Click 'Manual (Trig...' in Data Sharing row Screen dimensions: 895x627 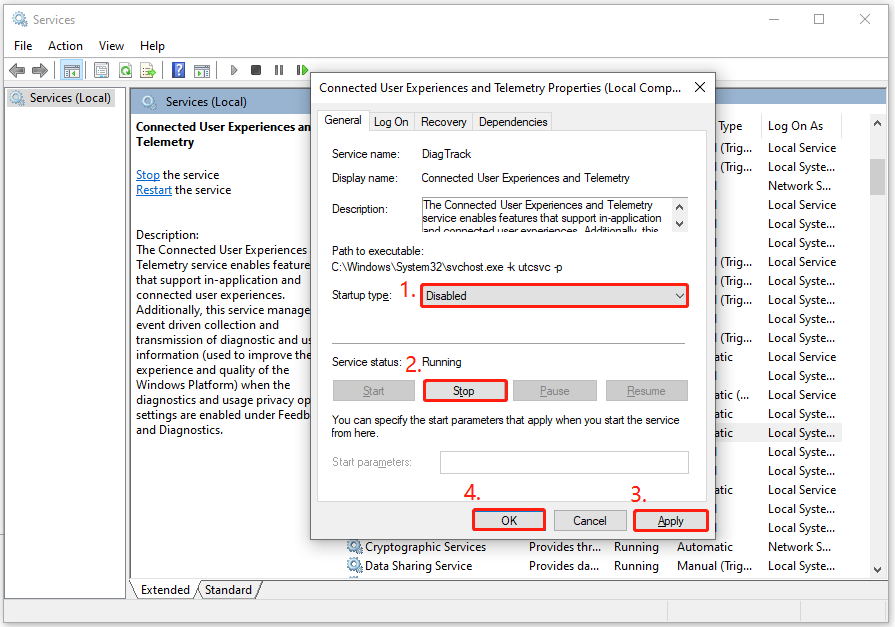click(x=714, y=565)
